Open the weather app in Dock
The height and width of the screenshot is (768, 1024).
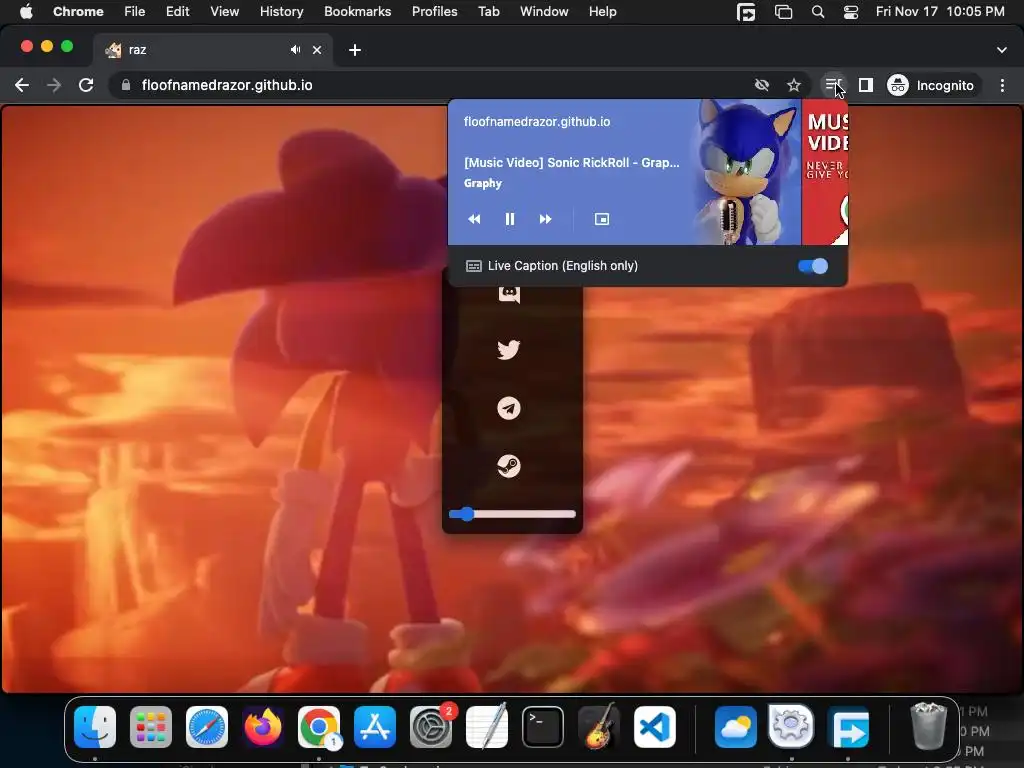(736, 727)
